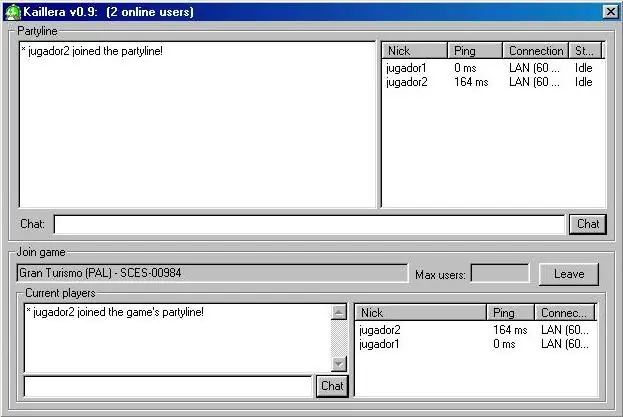Click the 'jugador2 joined the partyline!' message
This screenshot has height=417, width=623.
click(92, 51)
